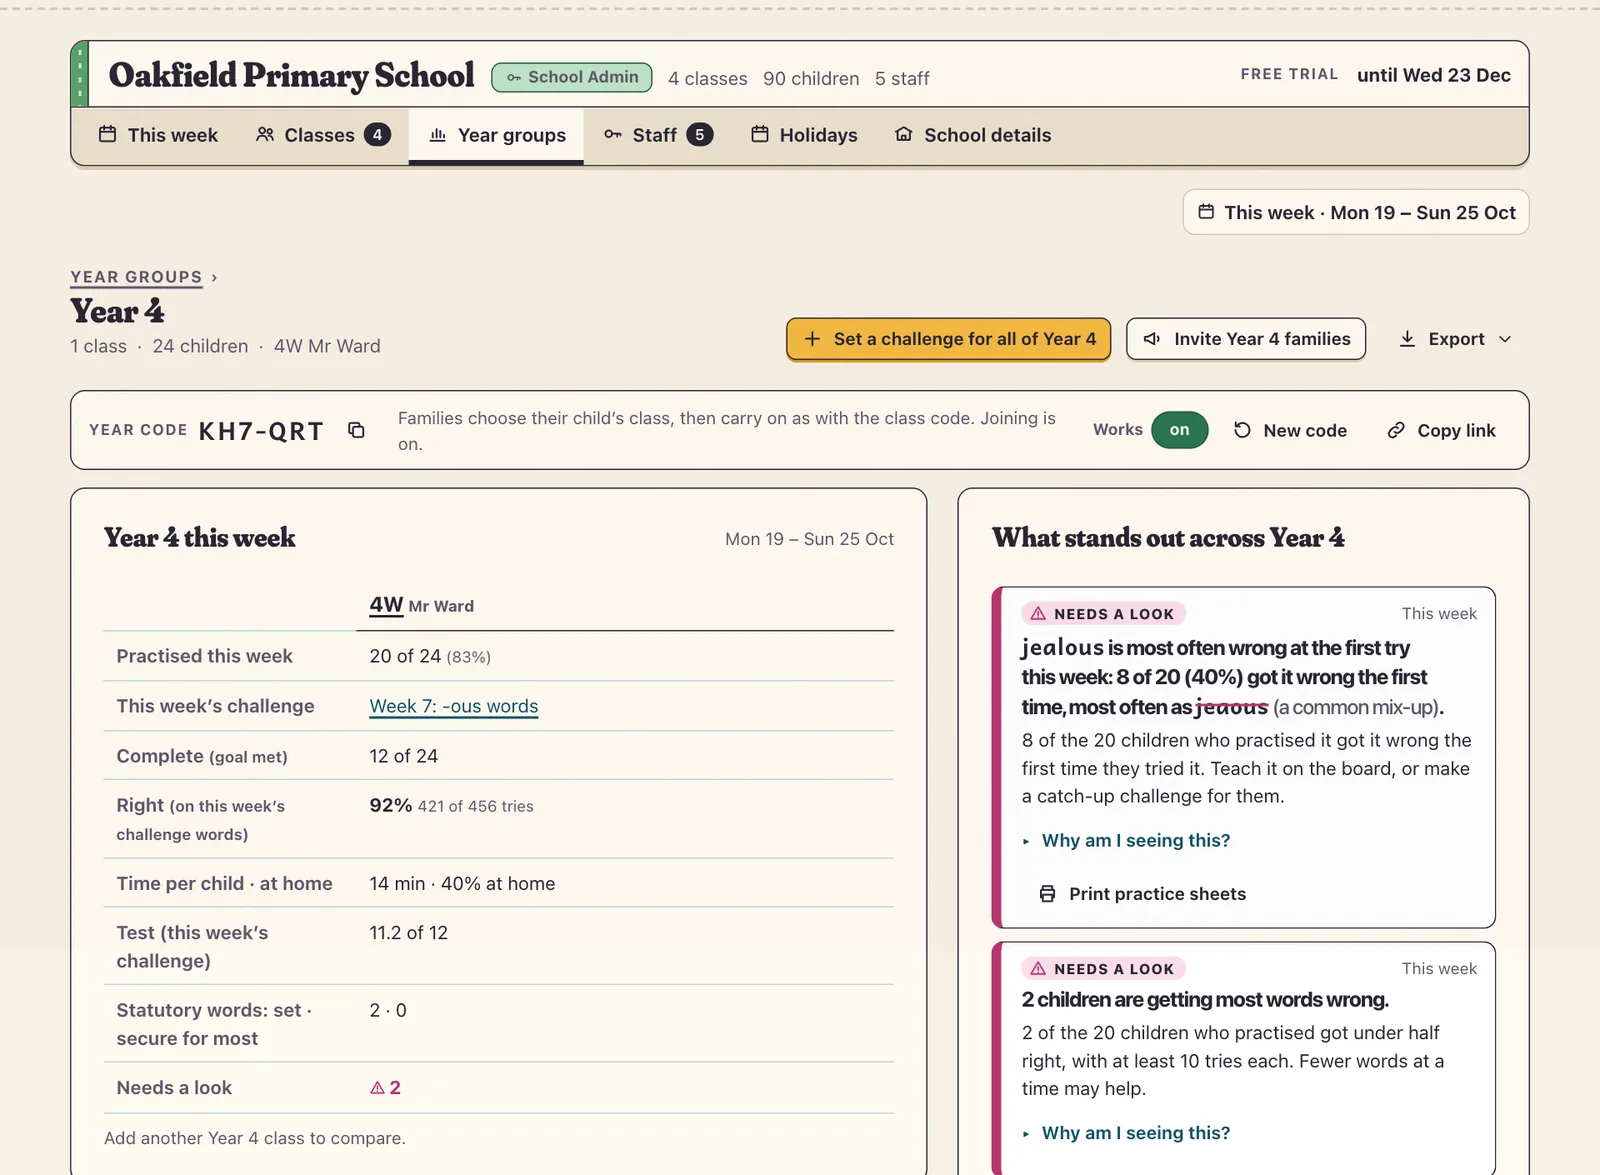Viewport: 1600px width, 1175px height.
Task: Click the plus icon on Set a challenge
Action: 813,339
